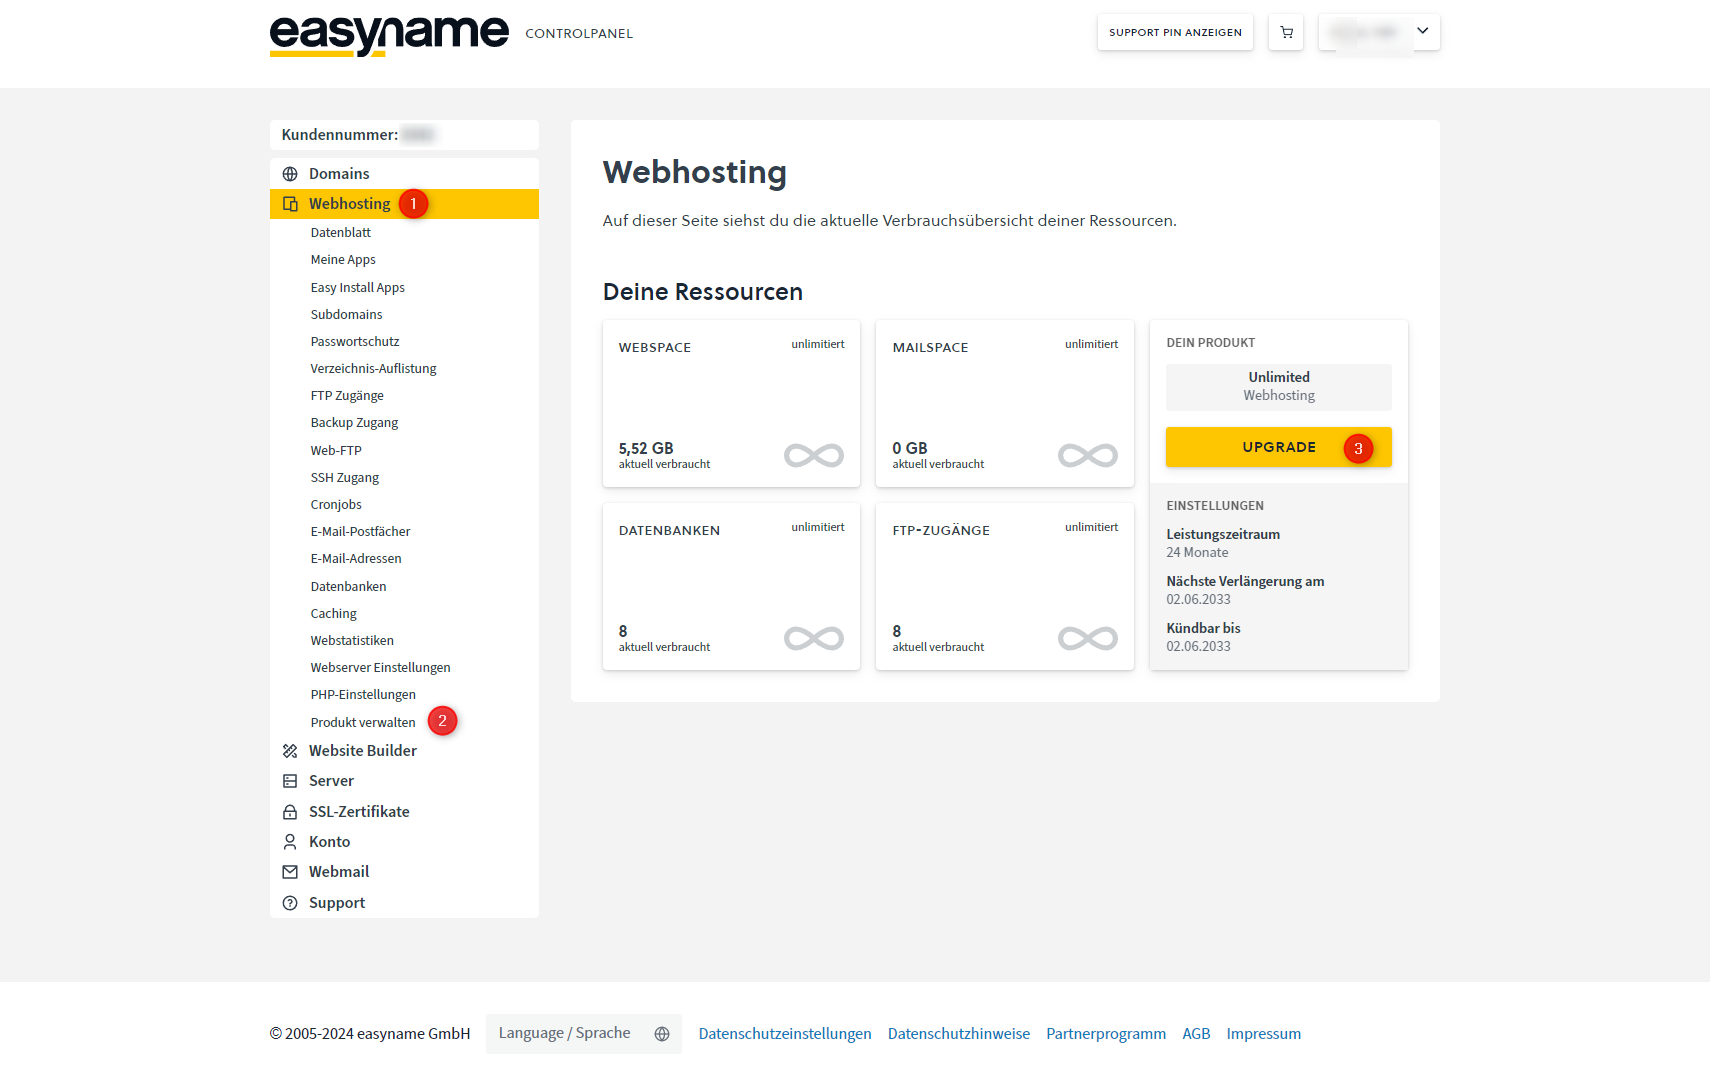Image resolution: width=1710 pixels, height=1079 pixels.
Task: Go to PHP-Einstellungen
Action: coord(363,695)
